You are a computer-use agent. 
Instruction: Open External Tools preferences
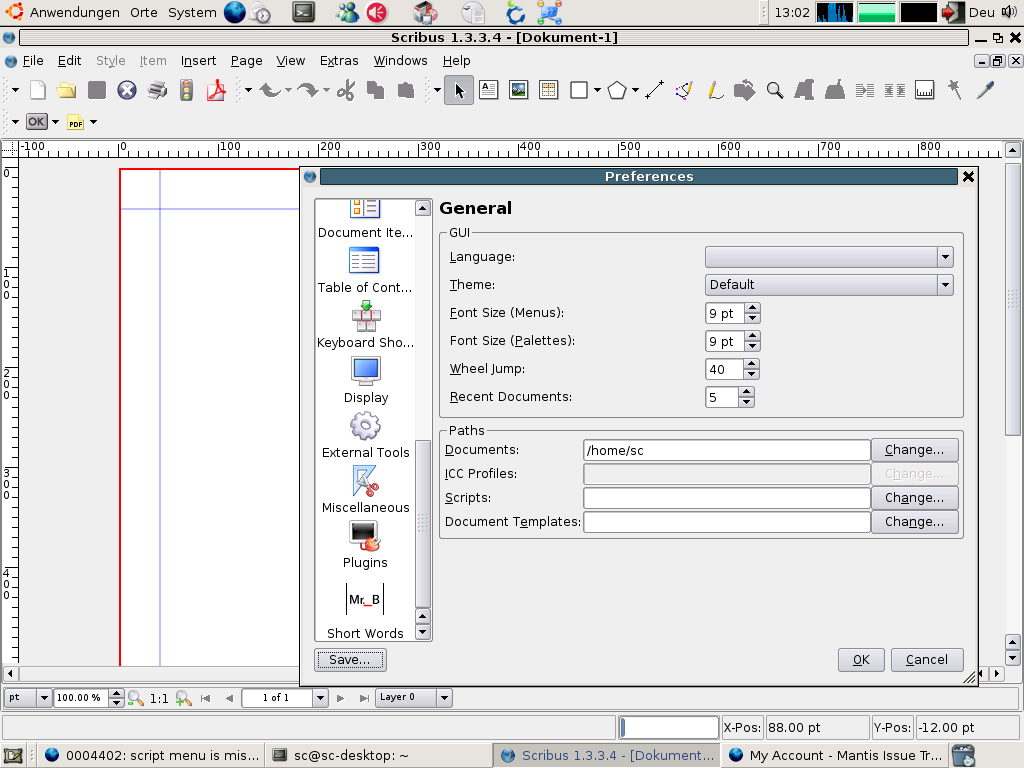tap(365, 433)
